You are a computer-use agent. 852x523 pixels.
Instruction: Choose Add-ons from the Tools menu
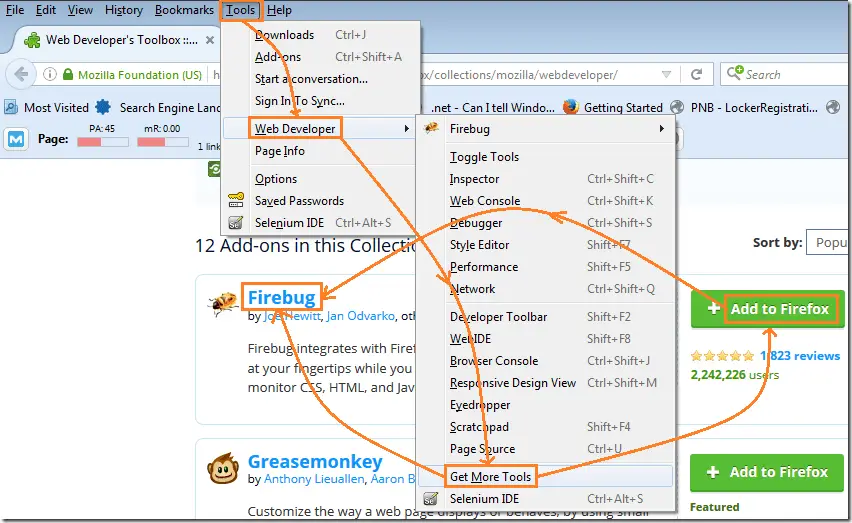(321, 57)
